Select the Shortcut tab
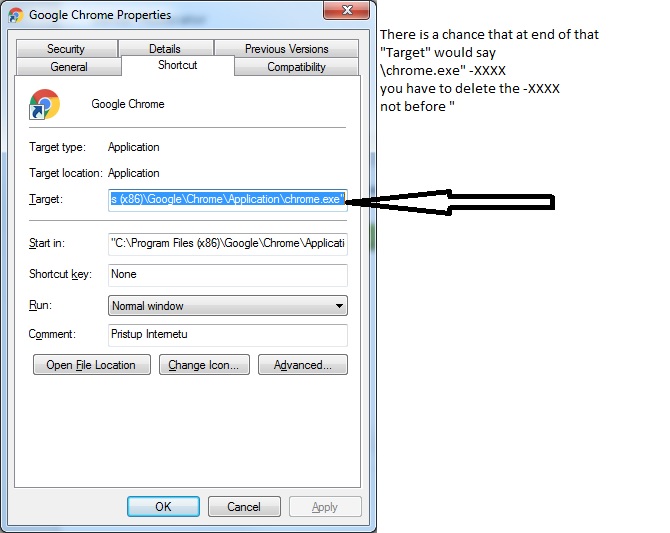This screenshot has width=670, height=533. tap(178, 65)
